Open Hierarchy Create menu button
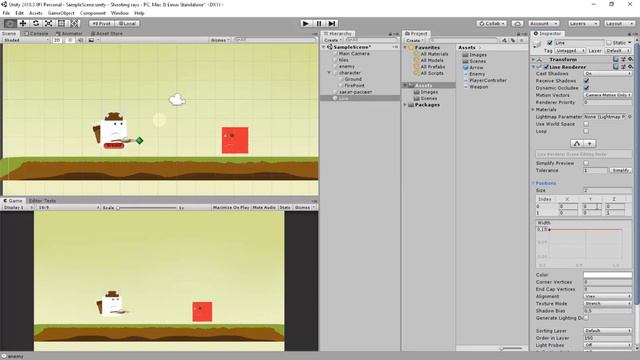Screen dimensions: 640x360 (x=333, y=40)
